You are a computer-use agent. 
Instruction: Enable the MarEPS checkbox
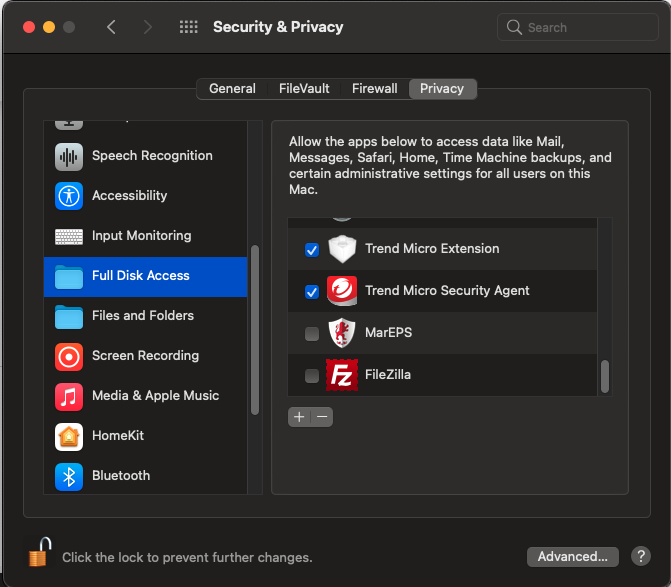point(312,334)
